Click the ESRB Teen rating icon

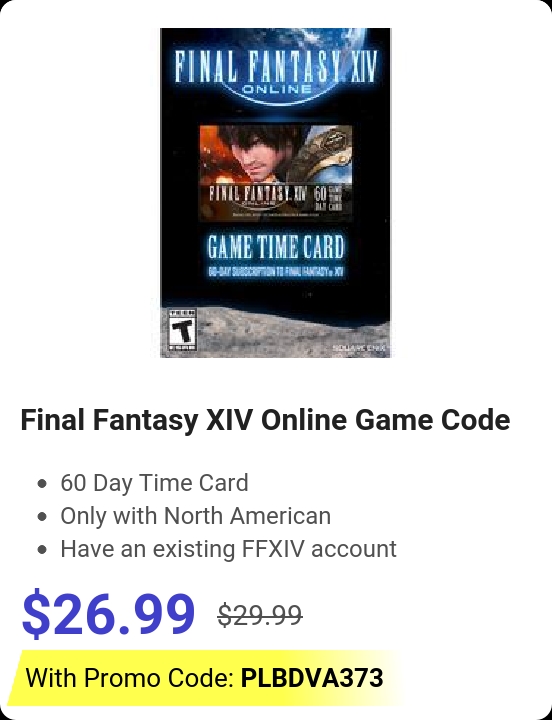point(182,329)
